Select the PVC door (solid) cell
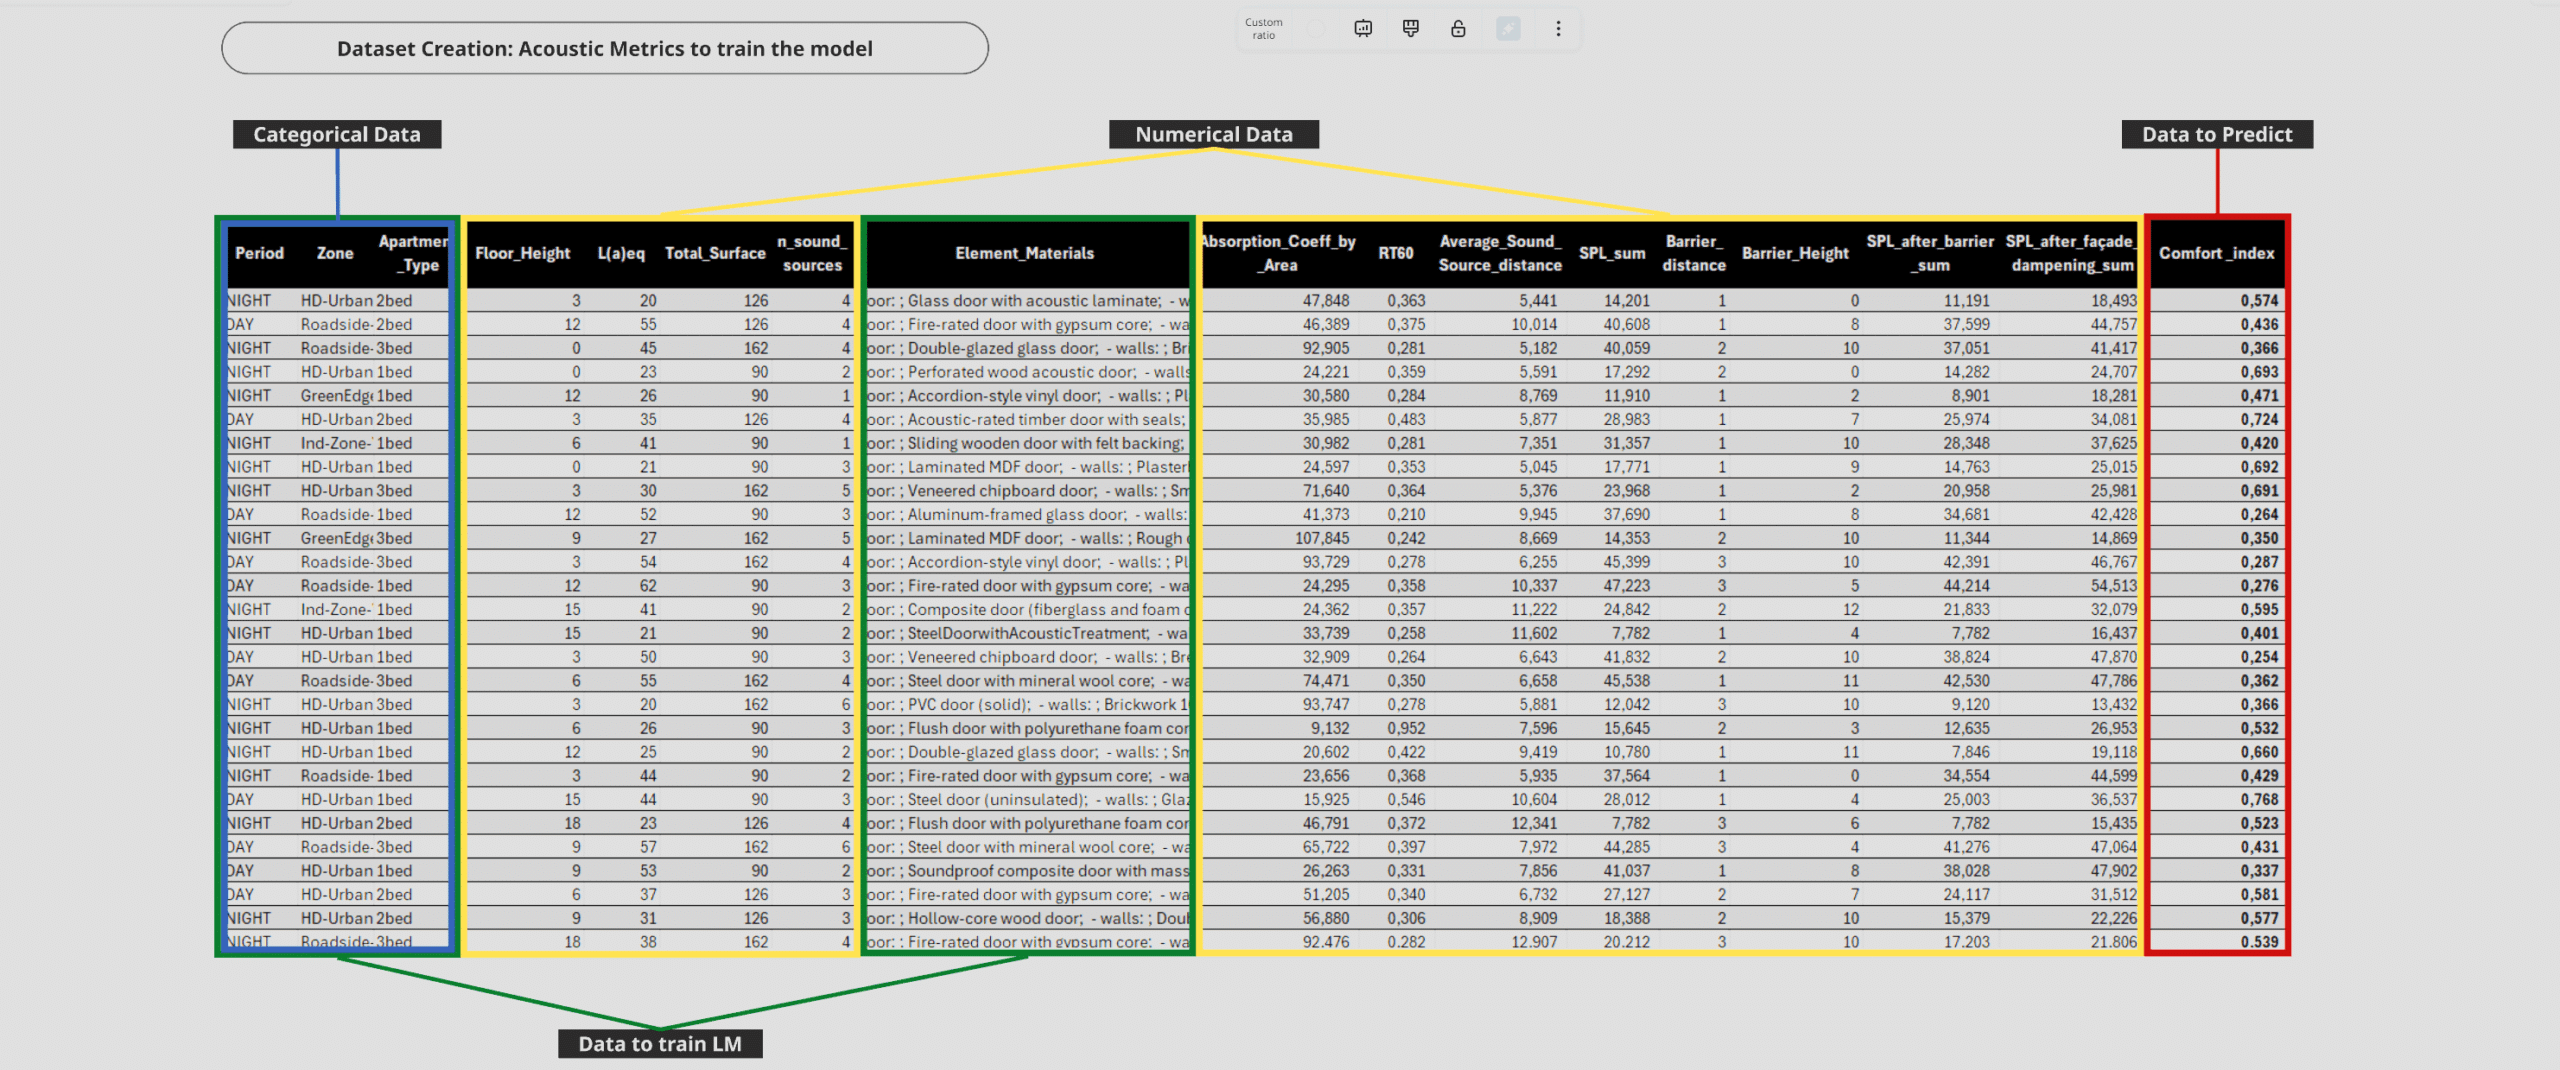 [x=1028, y=704]
